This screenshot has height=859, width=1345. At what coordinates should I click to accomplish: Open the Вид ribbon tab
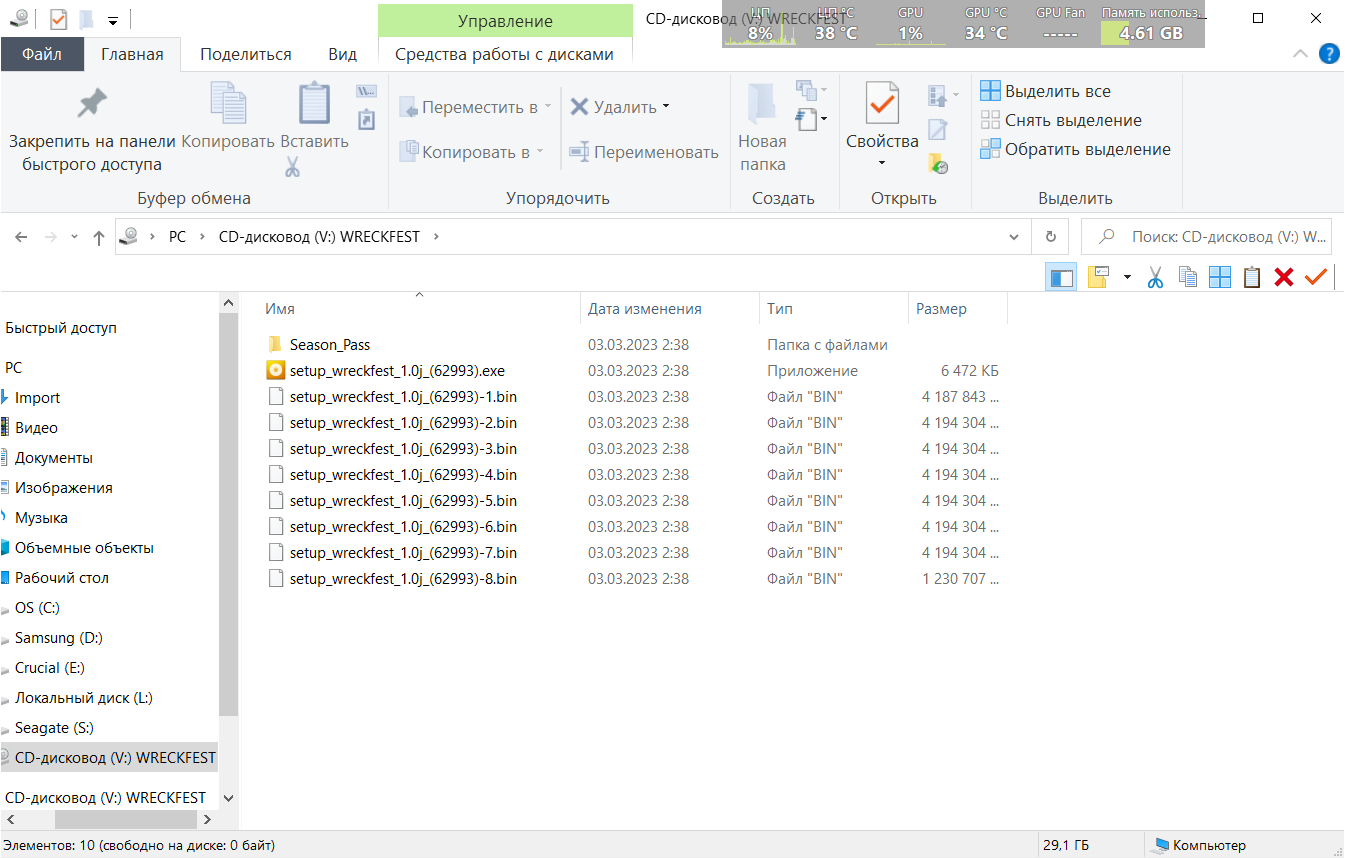coord(342,54)
